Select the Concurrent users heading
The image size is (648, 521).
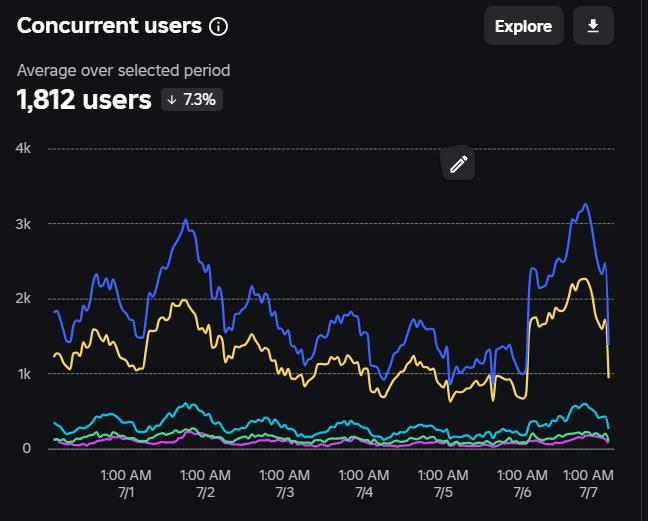tap(108, 26)
